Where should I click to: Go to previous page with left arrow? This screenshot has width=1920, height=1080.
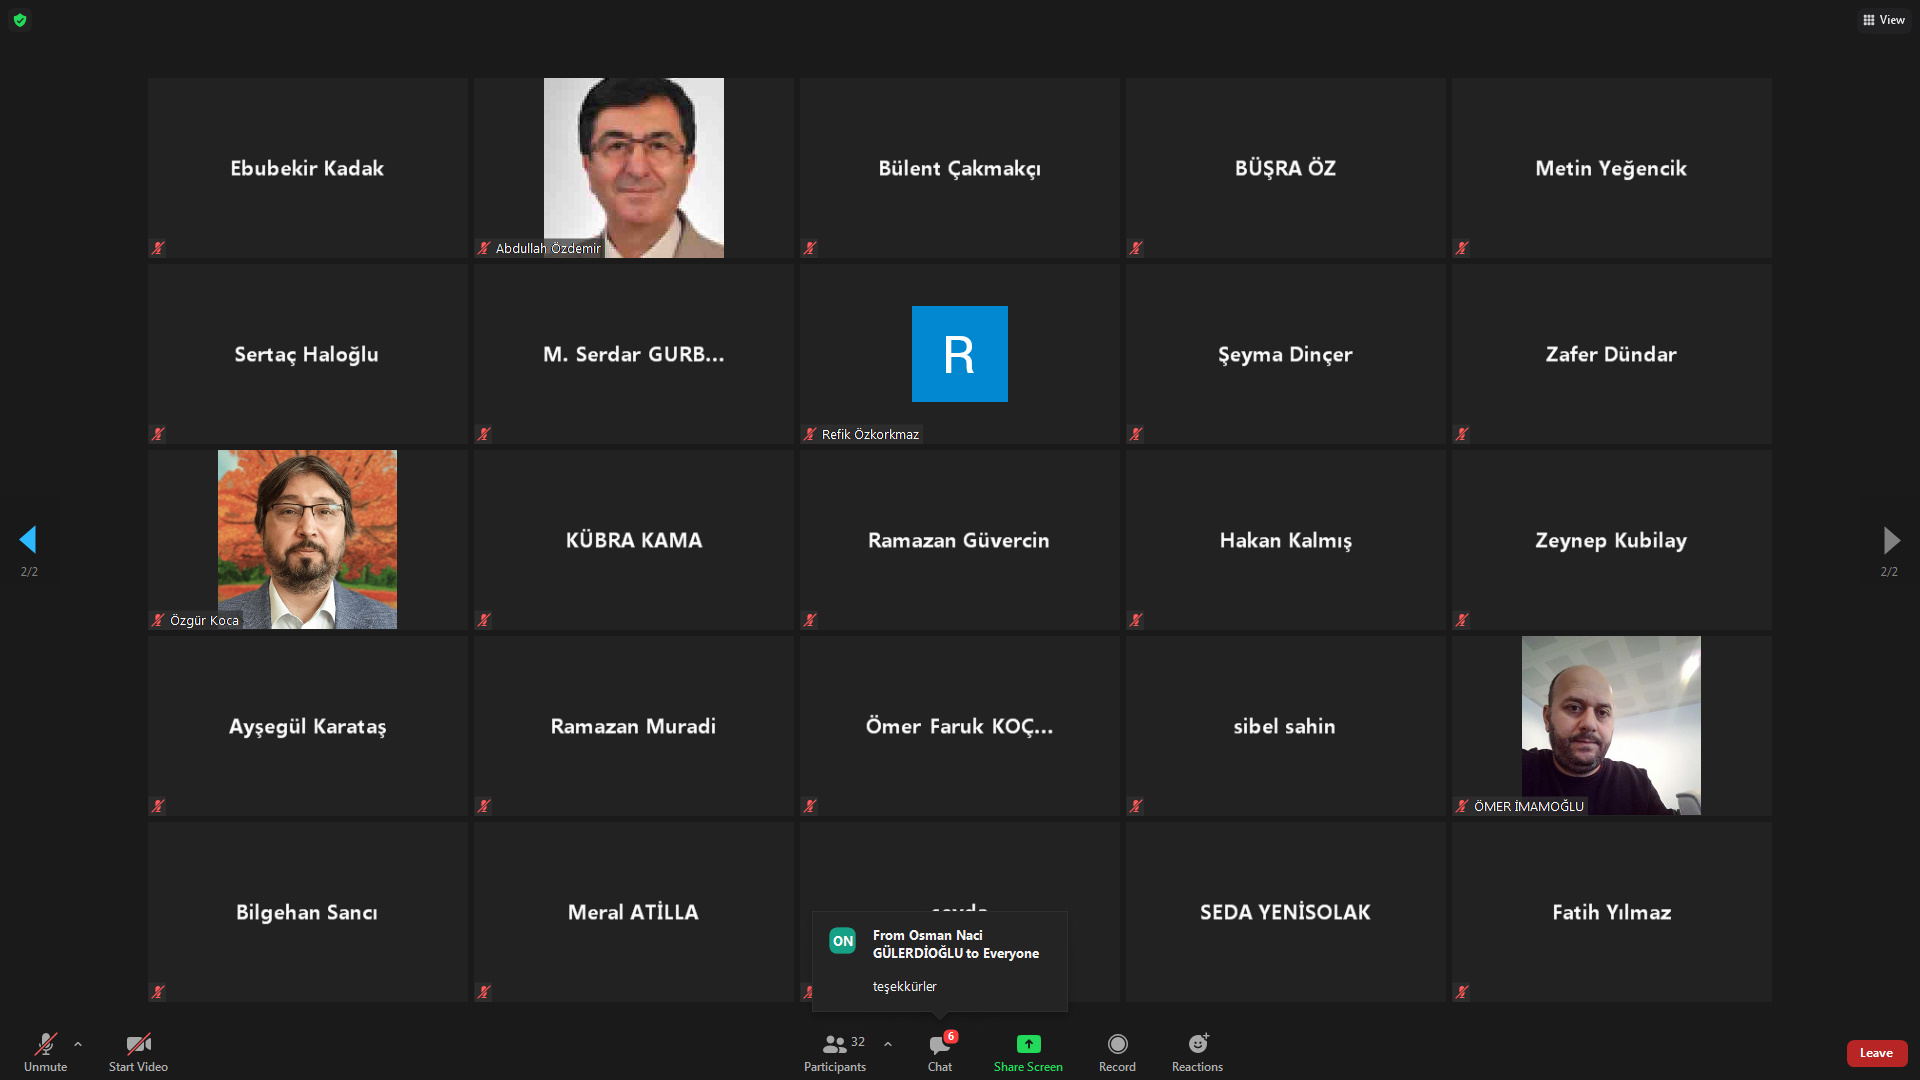pos(28,540)
